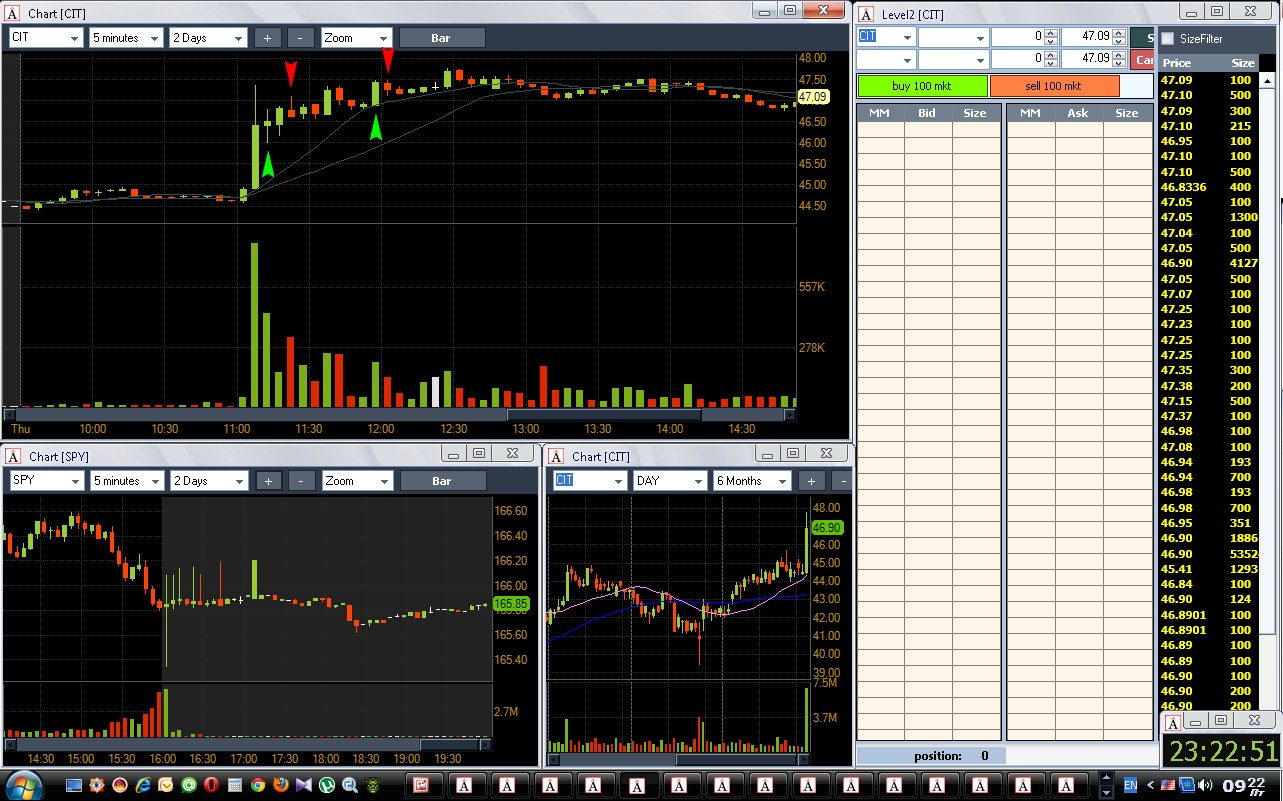Click the buy 100 mkt button
Viewport: 1283px width, 801px height.
point(922,86)
